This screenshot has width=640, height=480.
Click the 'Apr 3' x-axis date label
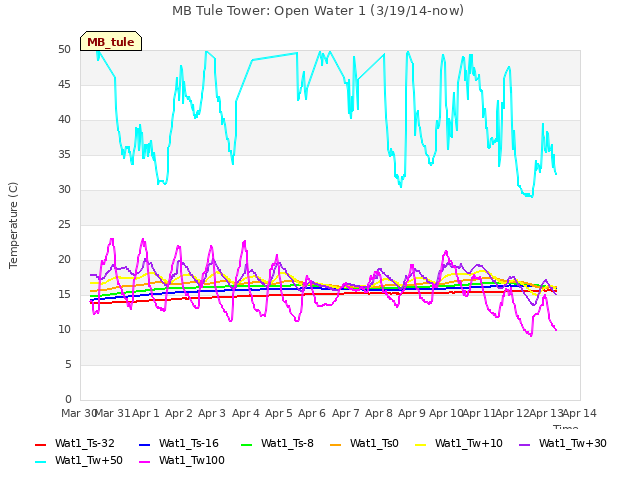(x=212, y=413)
